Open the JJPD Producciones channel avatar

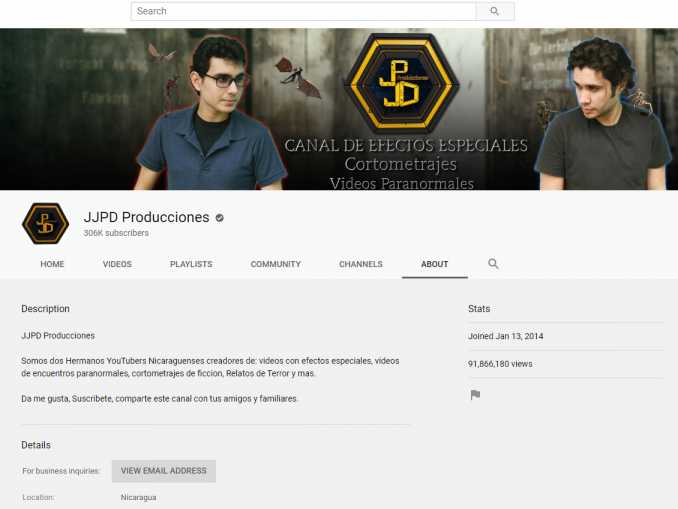point(45,224)
